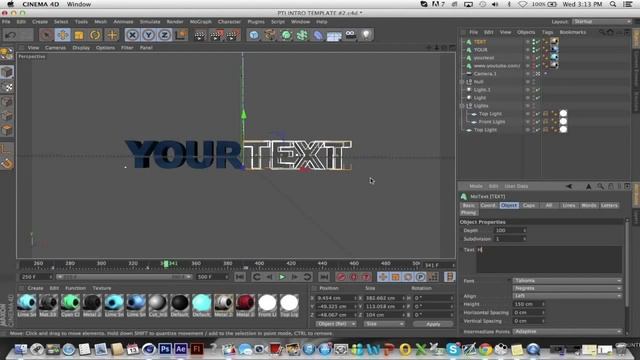The height and width of the screenshot is (360, 640).
Task: Select the red Metal material swatch
Action: (245, 306)
